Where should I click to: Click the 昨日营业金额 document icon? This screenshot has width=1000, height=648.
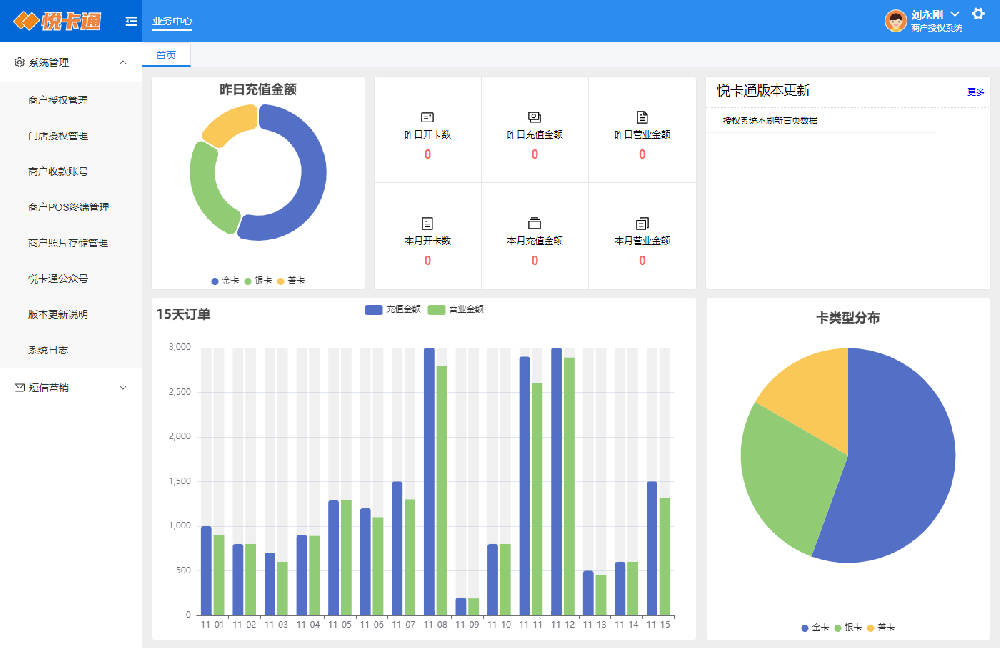(642, 117)
